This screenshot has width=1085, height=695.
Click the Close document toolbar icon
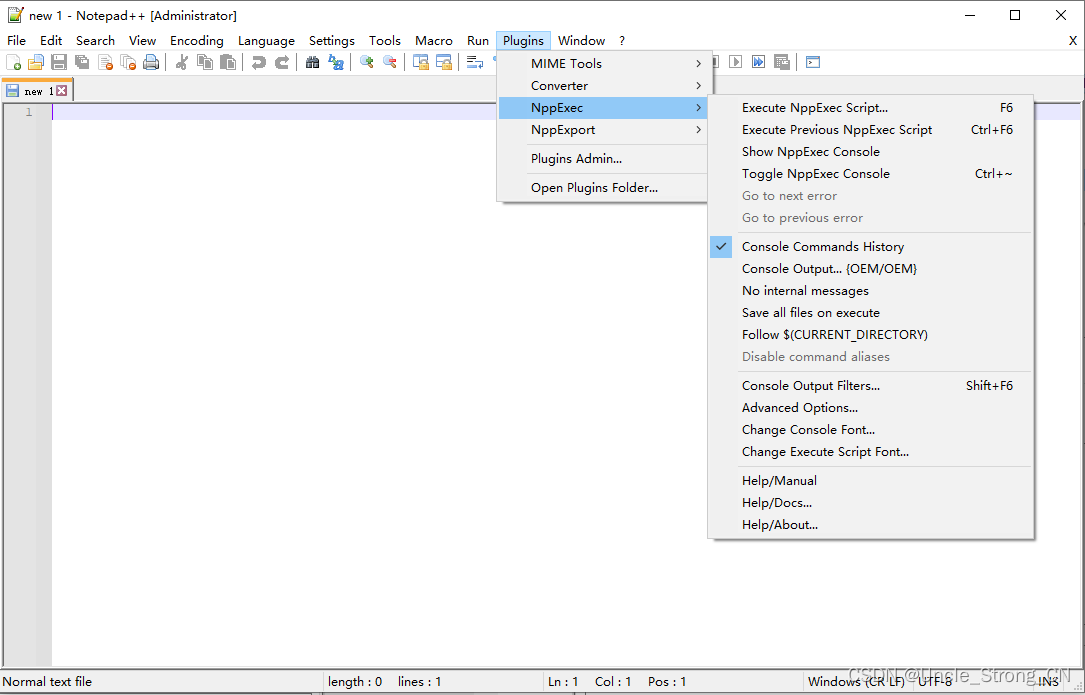pyautogui.click(x=105, y=62)
